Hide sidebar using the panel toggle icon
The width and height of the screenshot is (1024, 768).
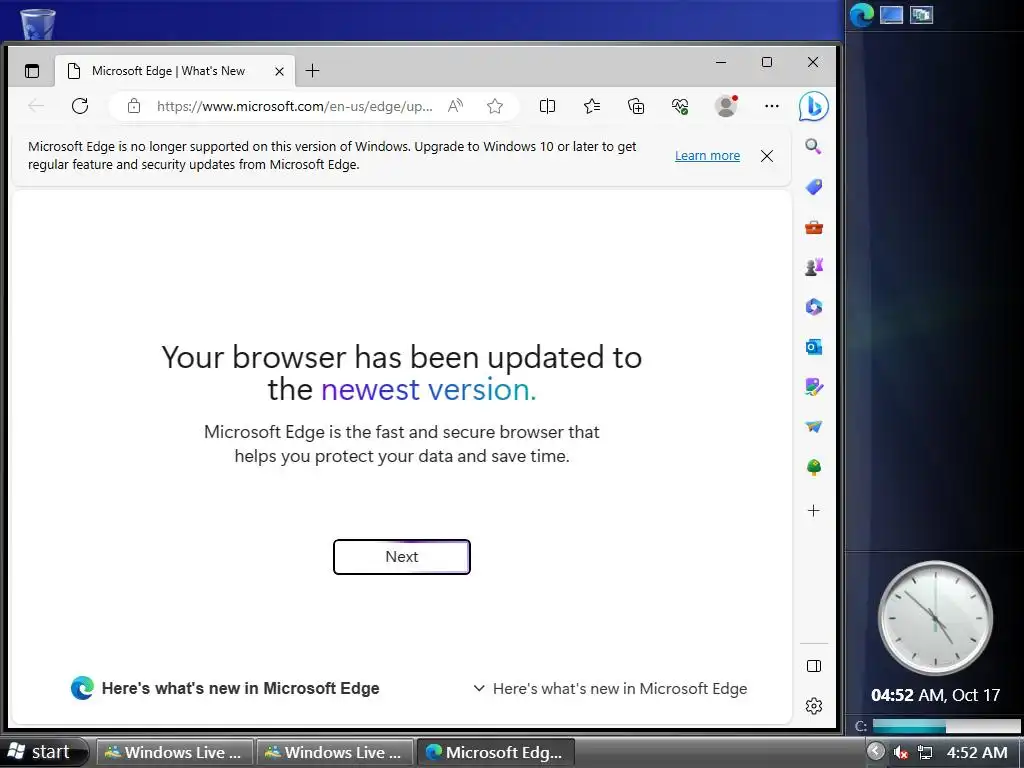(814, 666)
